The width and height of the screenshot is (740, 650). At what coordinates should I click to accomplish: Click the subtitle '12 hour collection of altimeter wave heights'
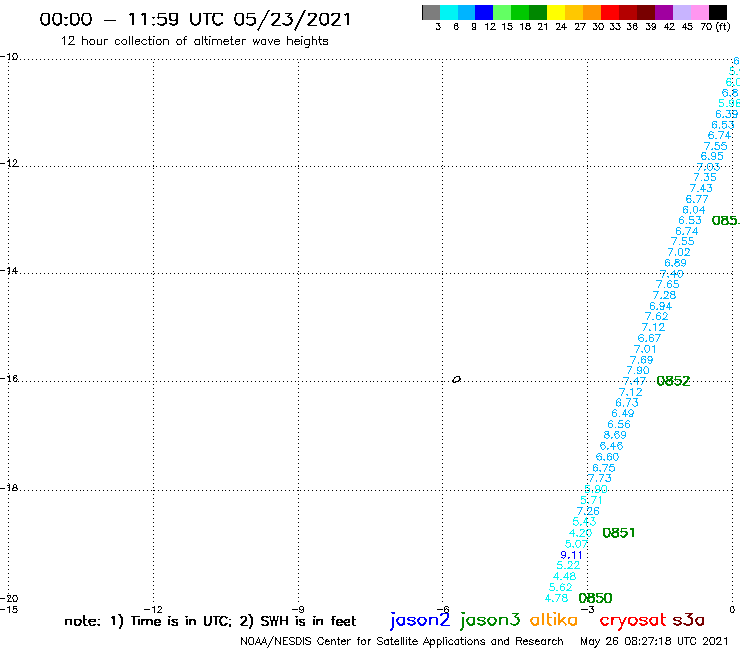[194, 41]
